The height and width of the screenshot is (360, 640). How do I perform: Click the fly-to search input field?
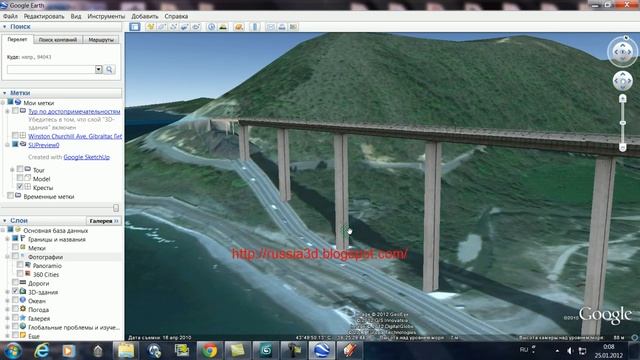[x=51, y=69]
